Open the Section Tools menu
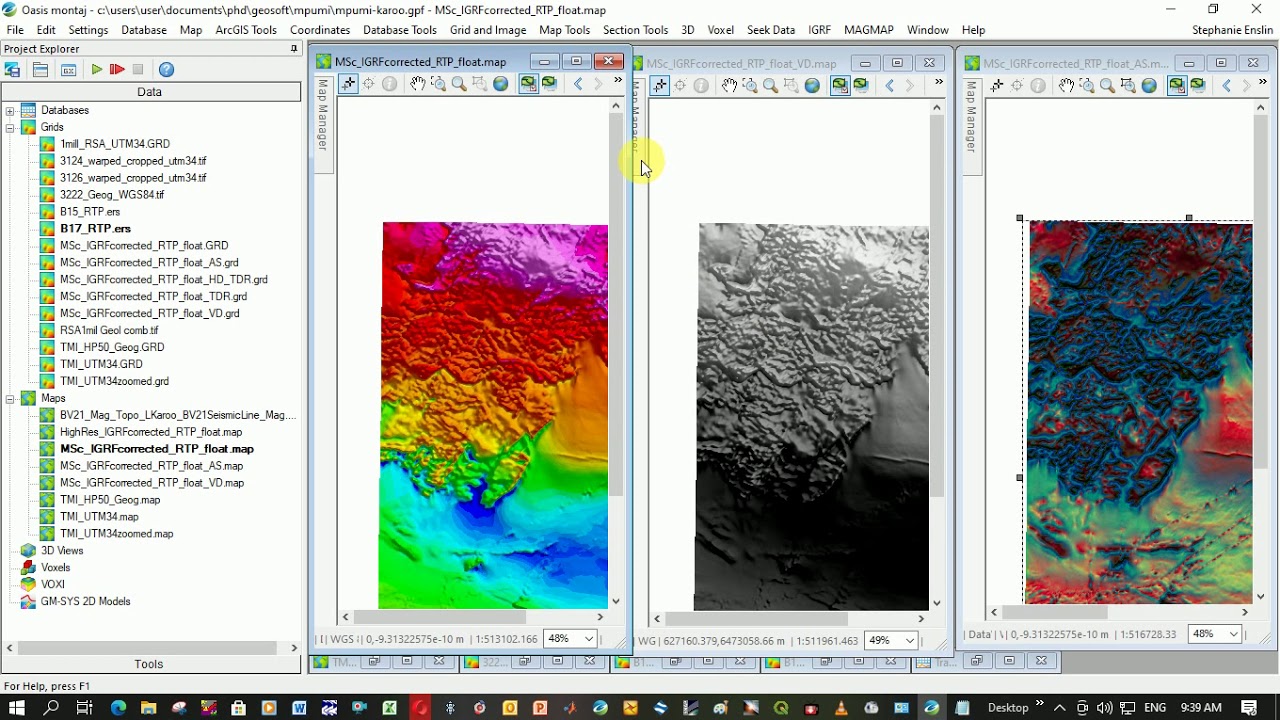The image size is (1280, 720). click(x=635, y=30)
